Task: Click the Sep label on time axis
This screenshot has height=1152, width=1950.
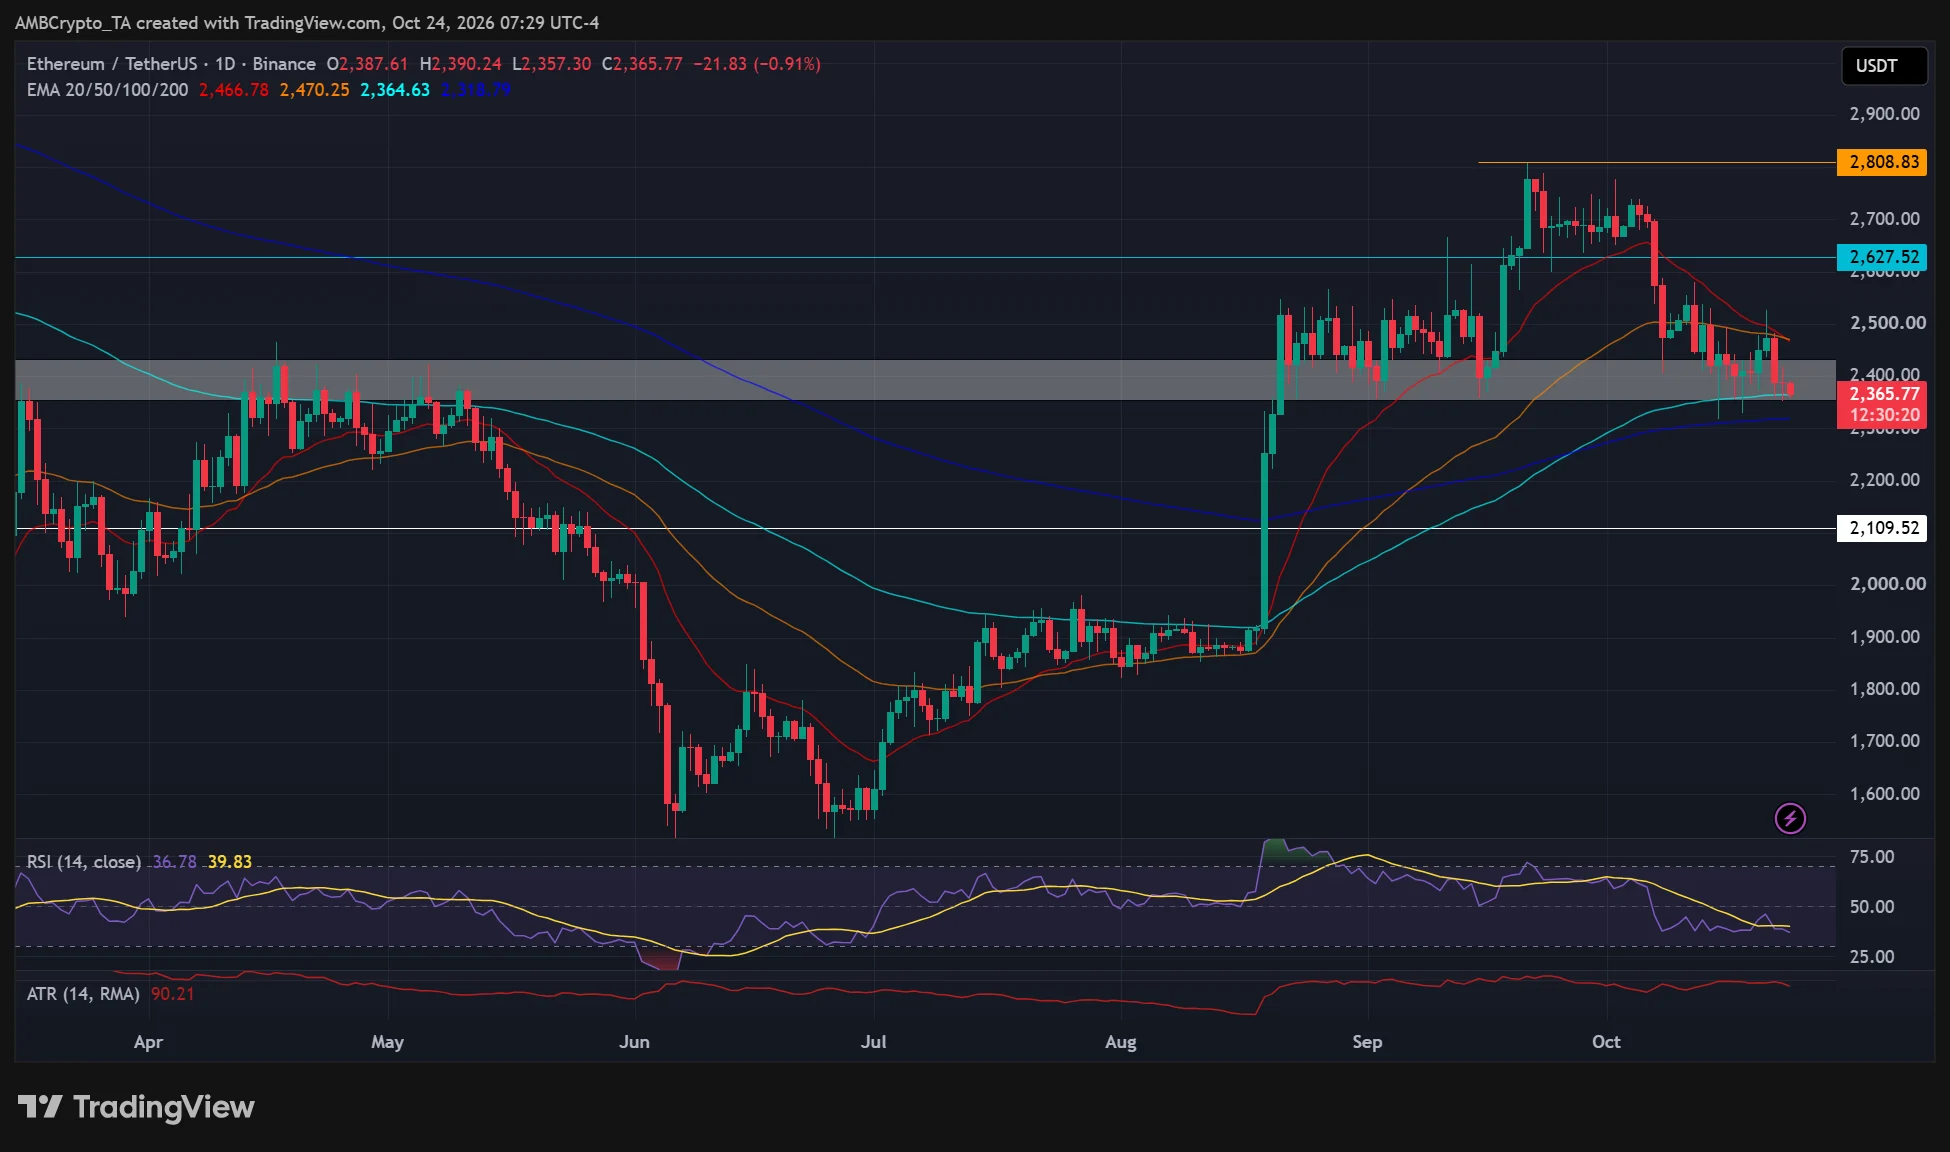Action: point(1367,1042)
